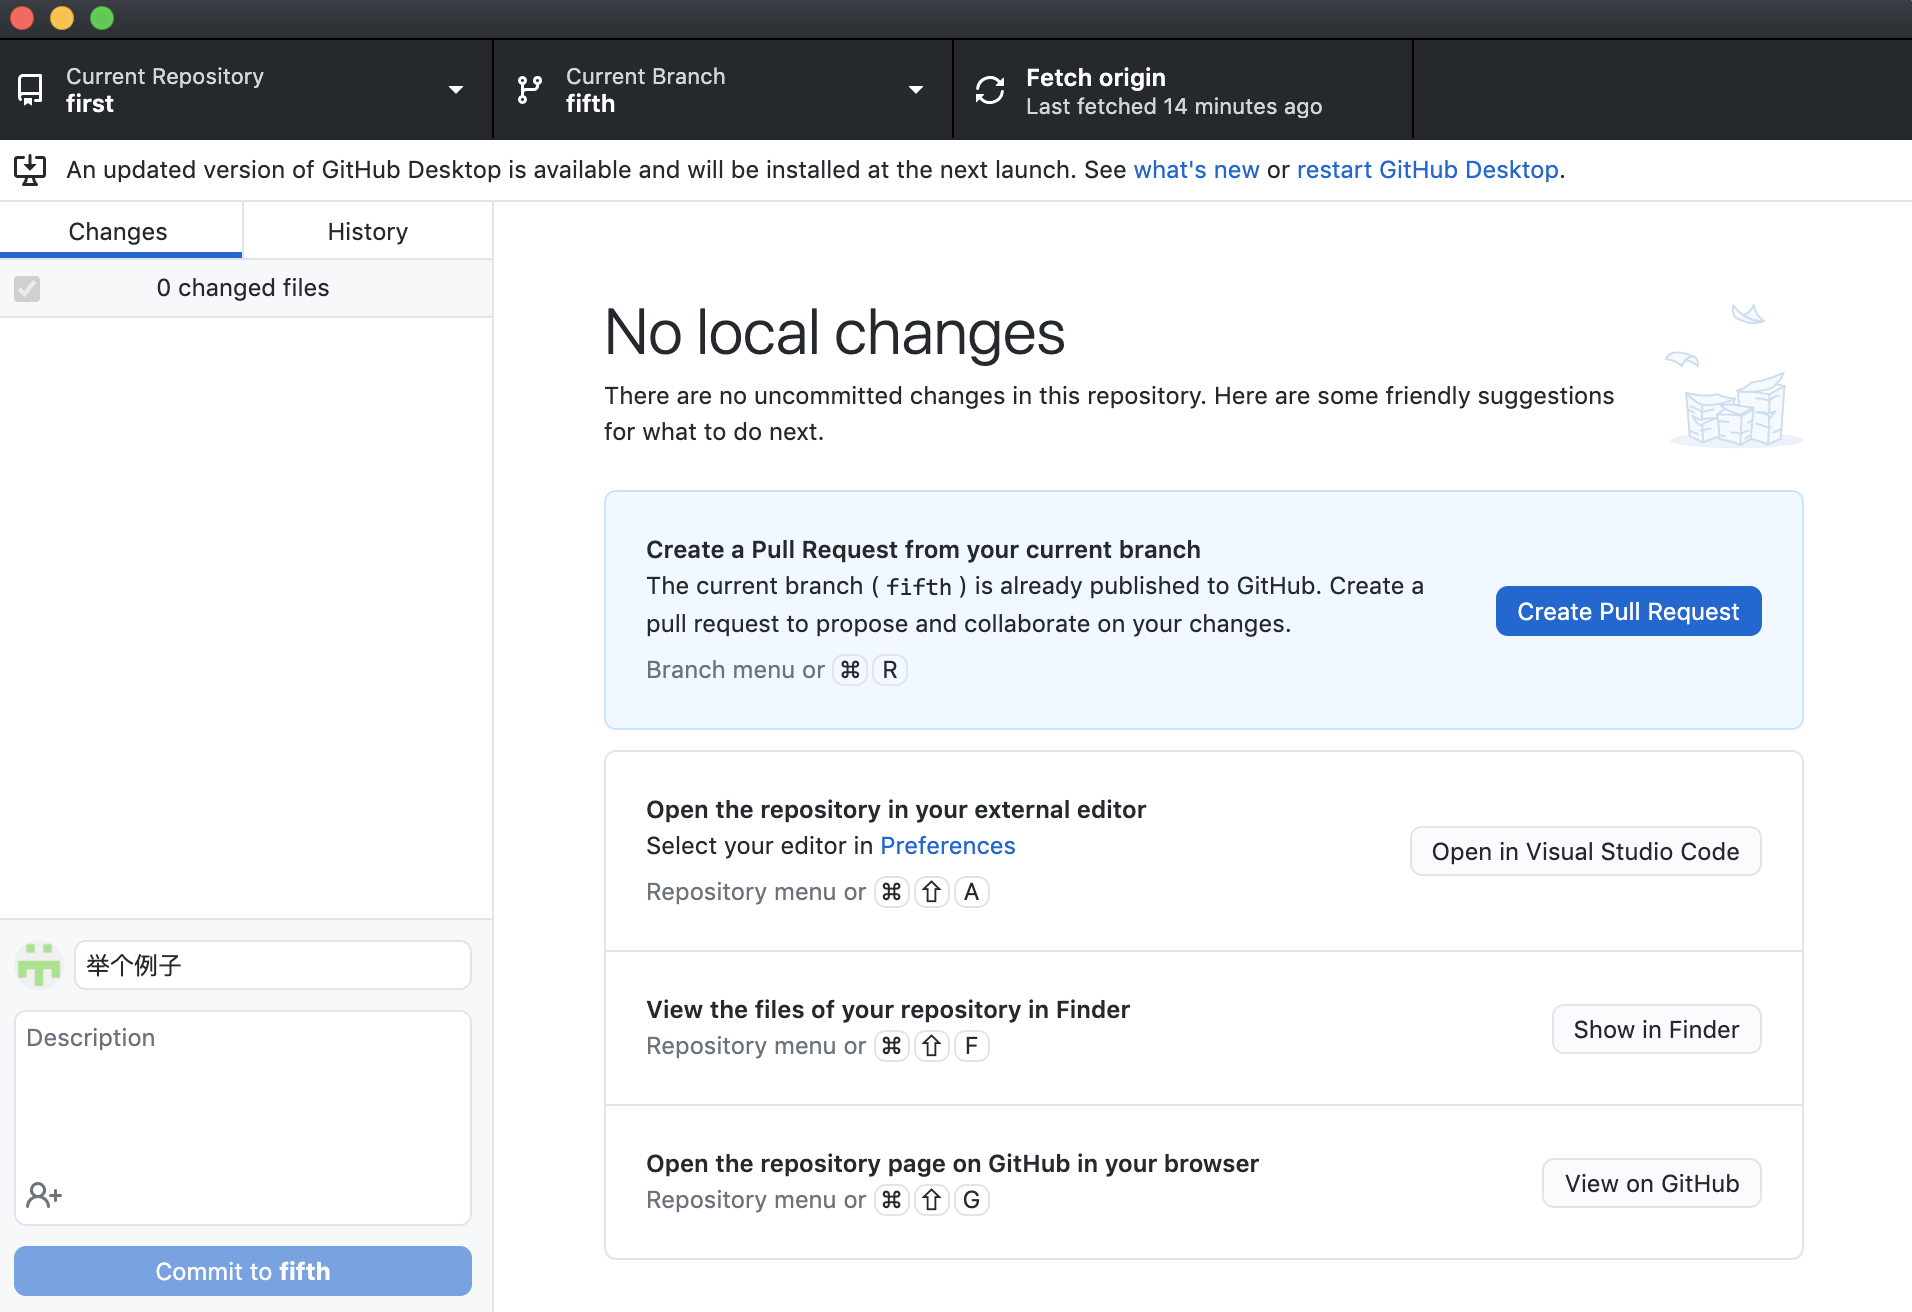This screenshot has height=1312, width=1912.
Task: Click the user avatar beside commit summary
Action: coord(40,965)
